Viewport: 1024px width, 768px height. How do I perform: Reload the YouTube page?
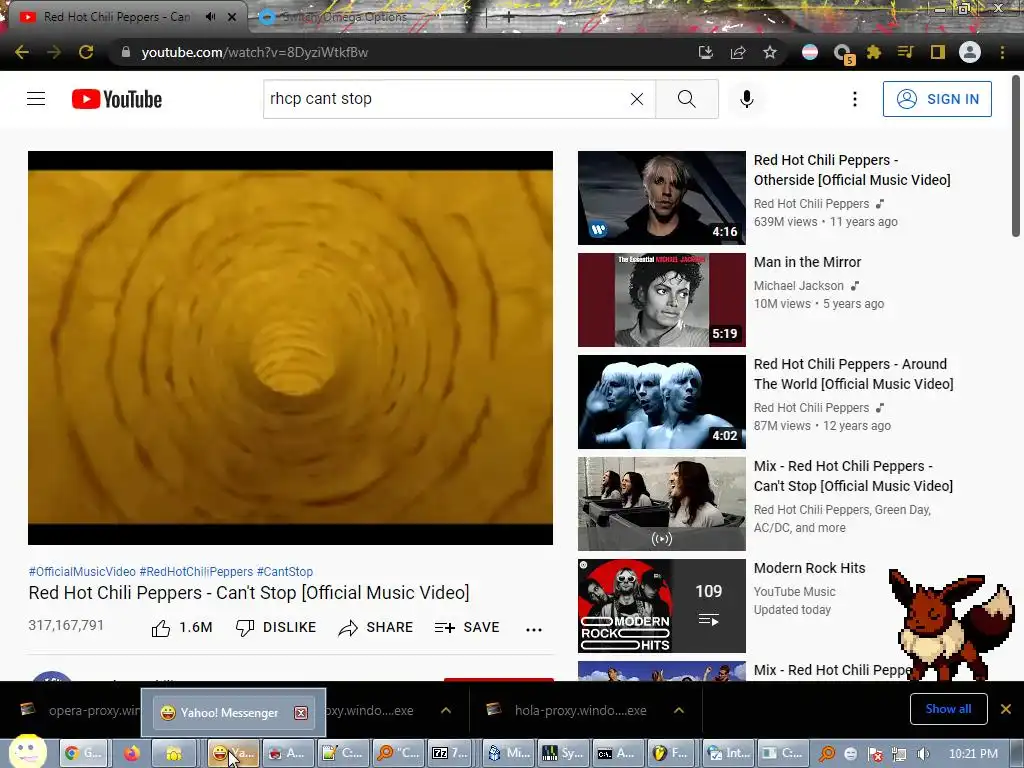(86, 52)
